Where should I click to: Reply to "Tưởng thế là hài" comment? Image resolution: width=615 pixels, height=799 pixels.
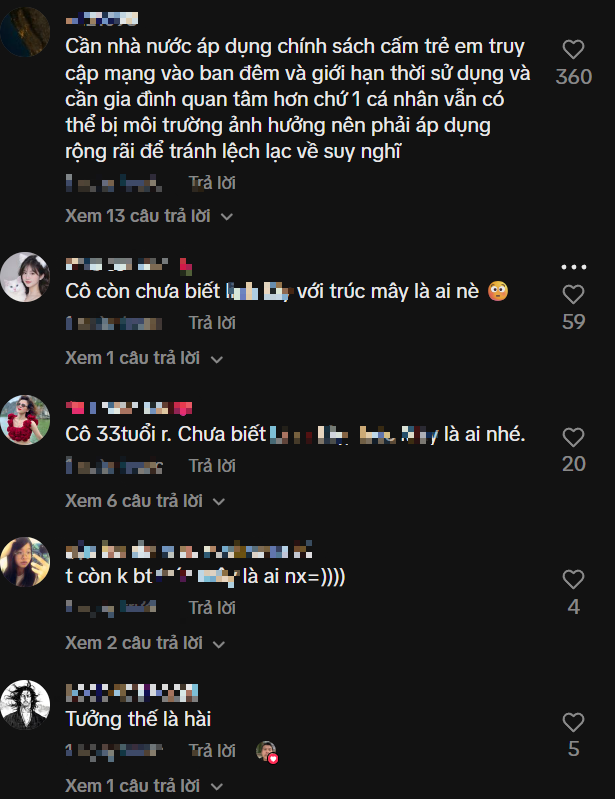click(x=212, y=750)
